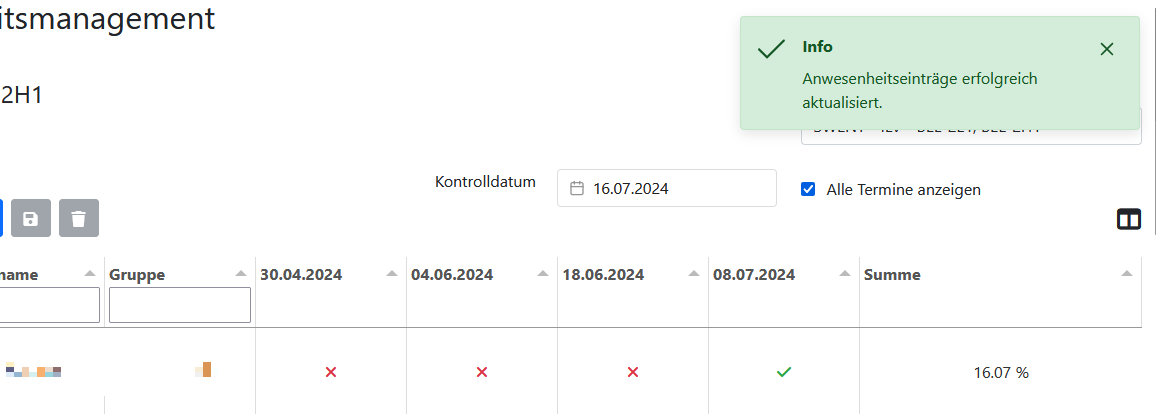Screen dimensions: 1156x414
Task: Toggle the red X under 18.06.2024
Action: 632,372
